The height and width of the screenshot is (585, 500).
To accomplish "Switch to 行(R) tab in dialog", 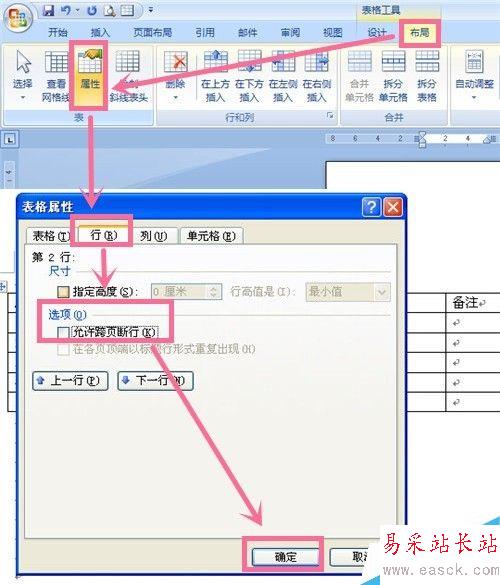I will click(104, 235).
